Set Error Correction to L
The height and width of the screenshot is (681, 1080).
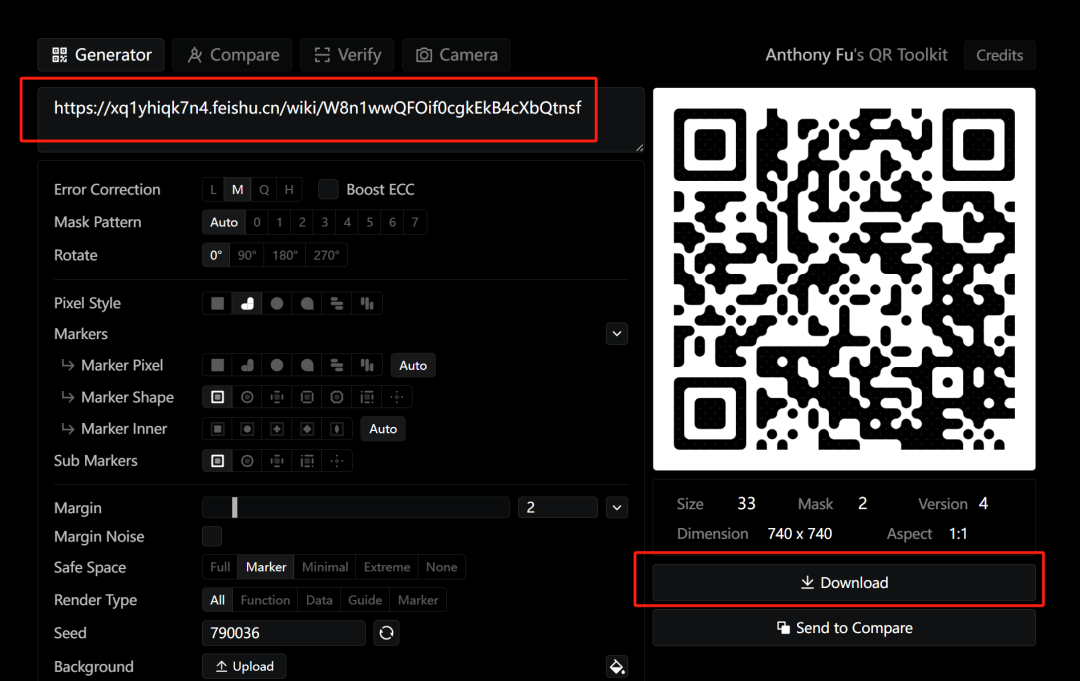point(214,189)
